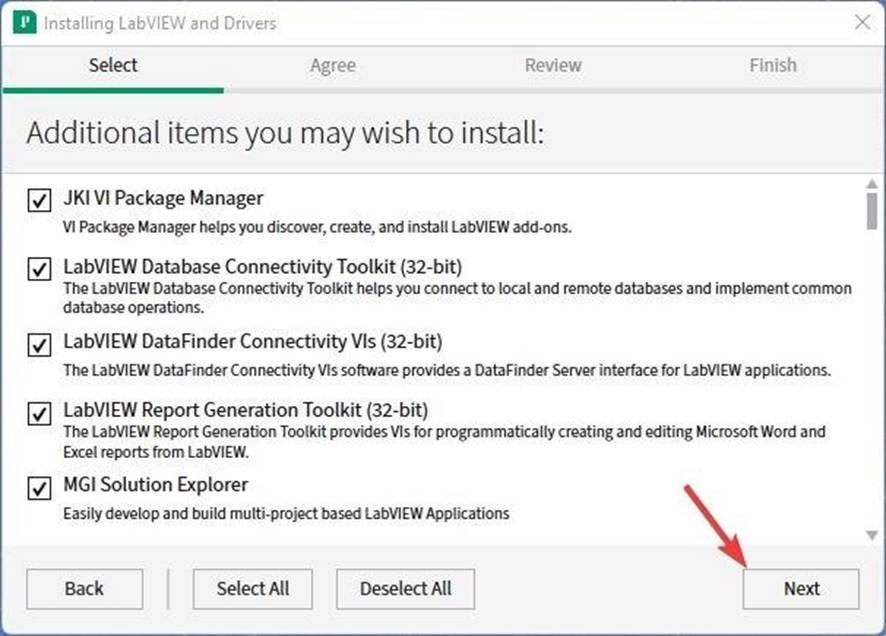Toggle LabVIEW DataFinder Connectivity VIs checkbox
Image resolution: width=886 pixels, height=636 pixels.
(x=39, y=345)
